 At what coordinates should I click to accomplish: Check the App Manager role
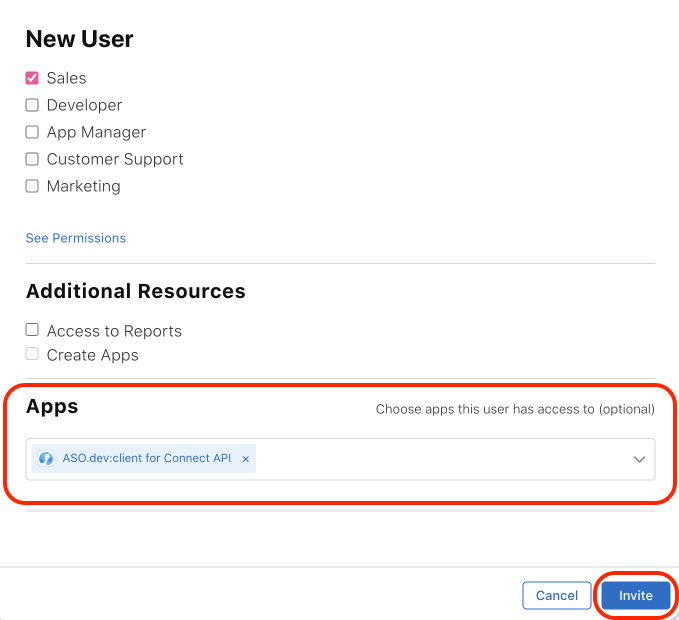pos(32,132)
